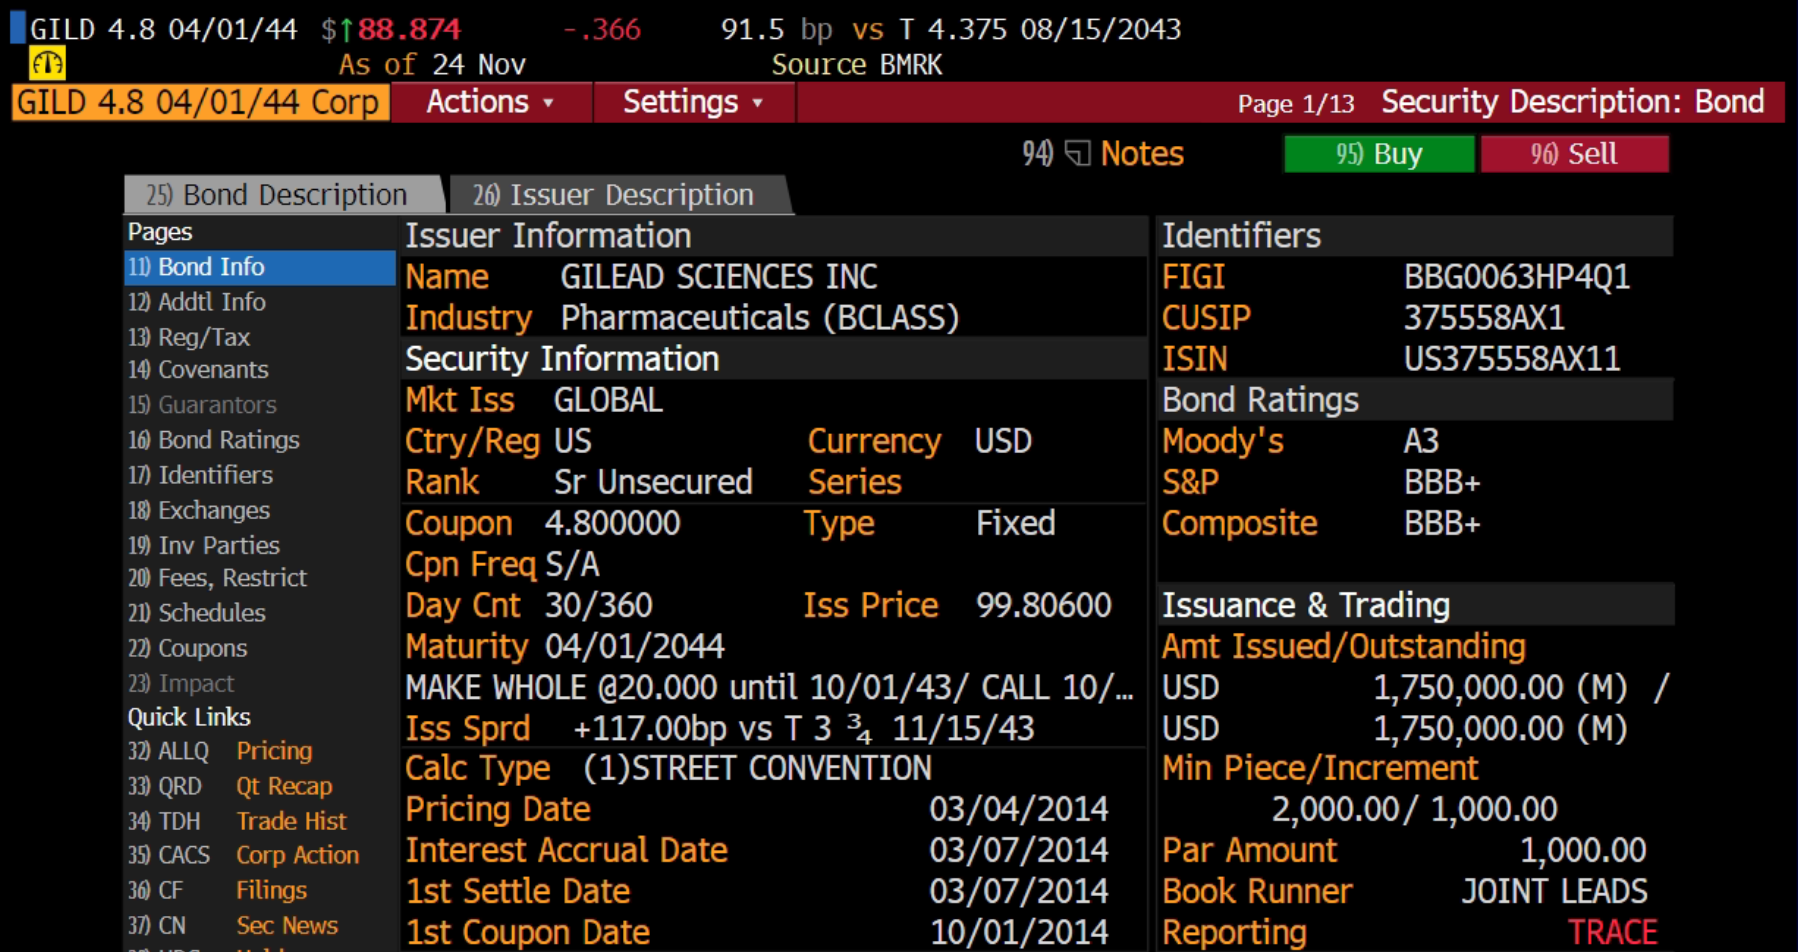This screenshot has height=952, width=1798.
Task: Click the Day Cnt 30/360 value
Action: (598, 605)
